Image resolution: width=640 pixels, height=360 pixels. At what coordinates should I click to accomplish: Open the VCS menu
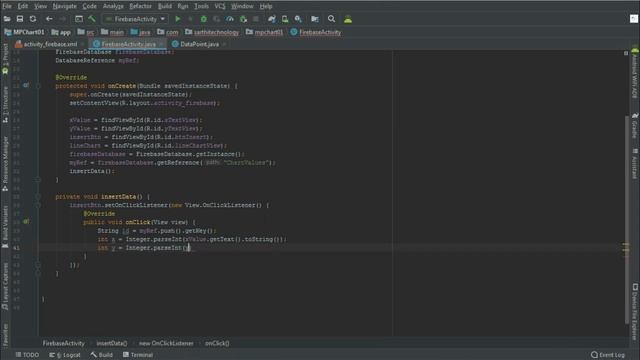pos(220,6)
